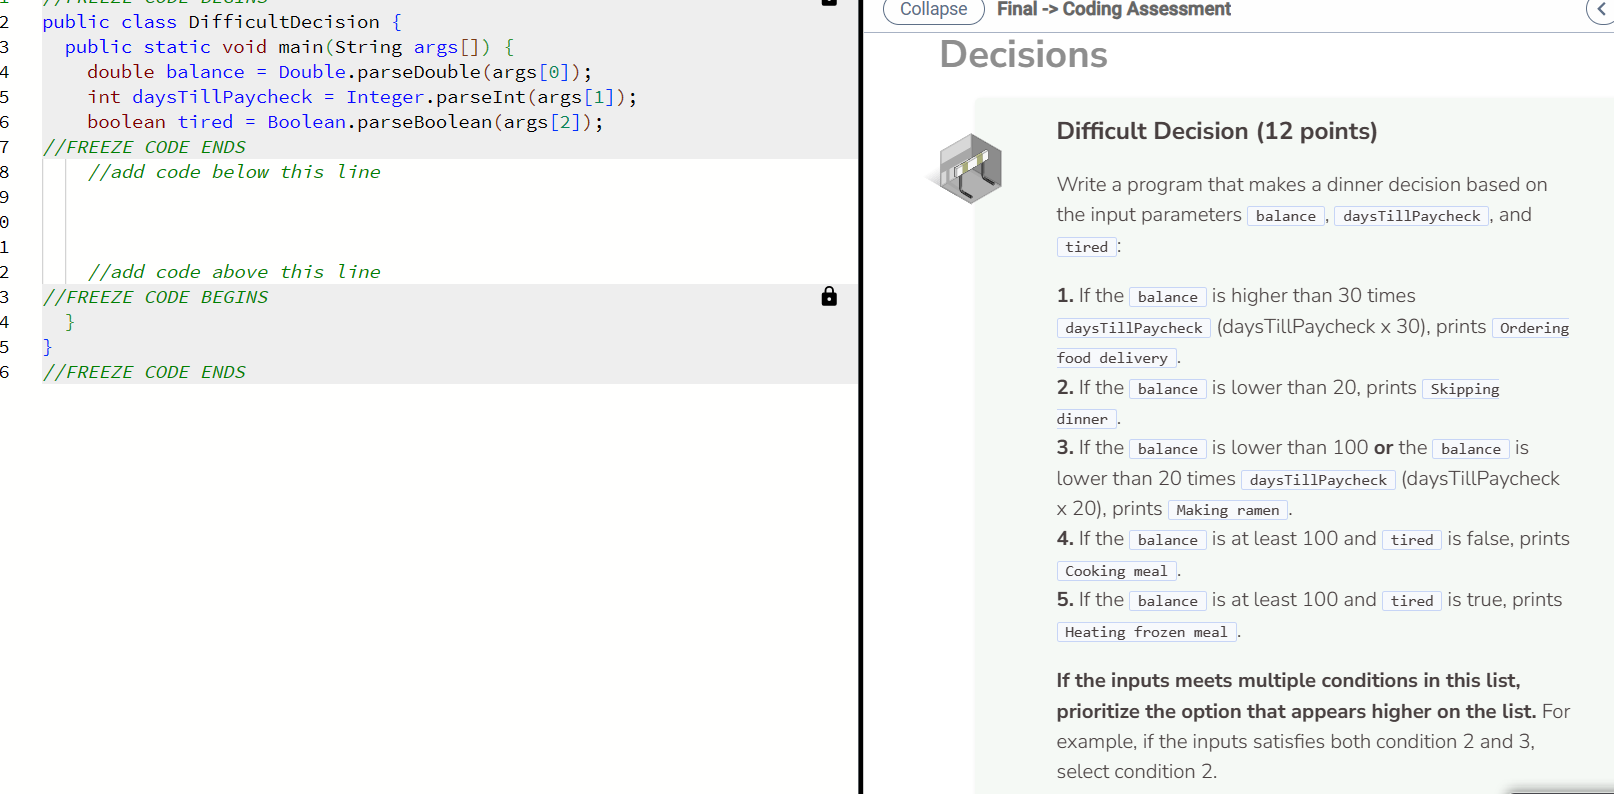Click the Cooking meal chip in condition 4
This screenshot has width=1614, height=794.
click(x=1116, y=571)
